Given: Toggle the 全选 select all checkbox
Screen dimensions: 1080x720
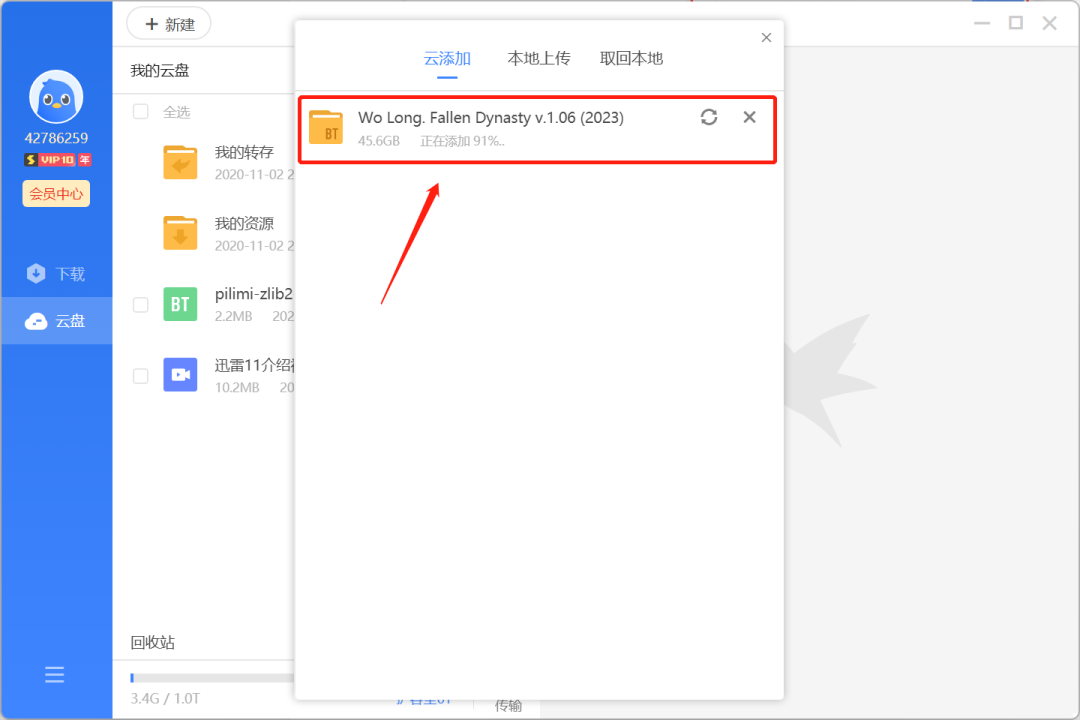Looking at the screenshot, I should click(141, 112).
